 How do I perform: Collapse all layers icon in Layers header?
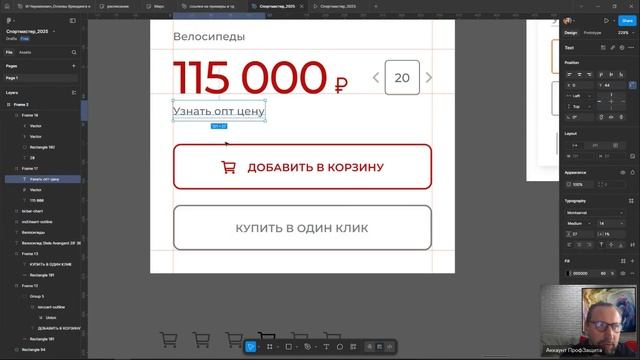(74, 93)
